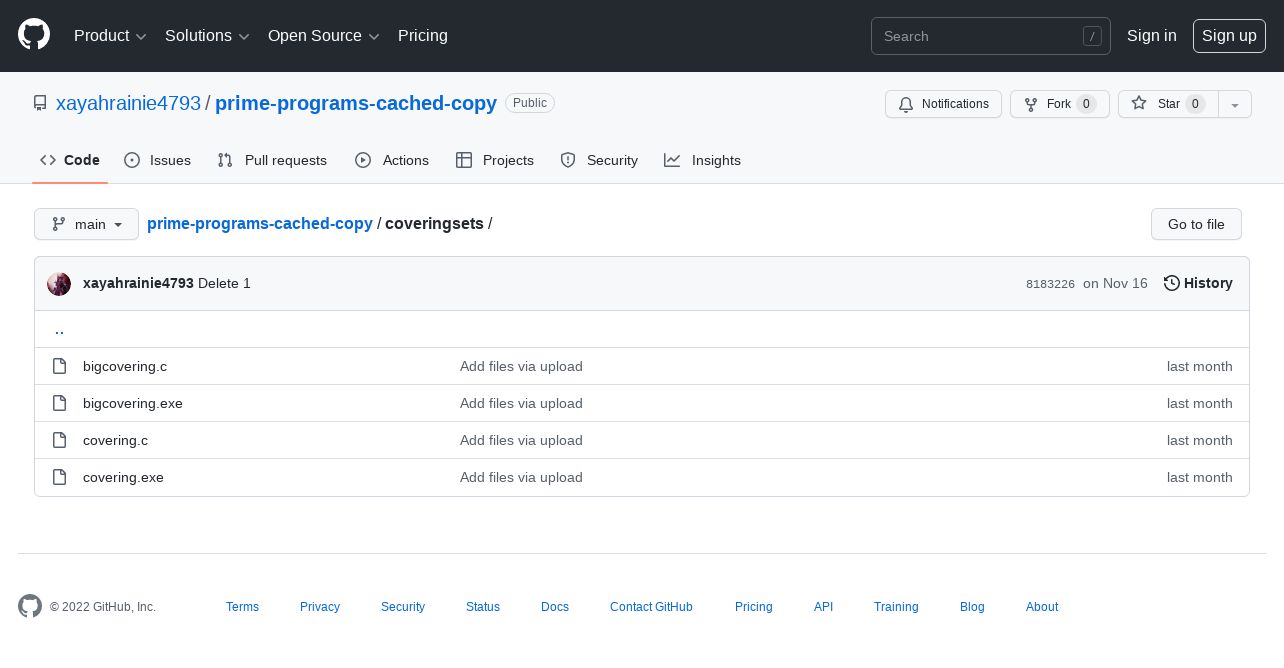Click the file icon next to bigcovering.exe
Viewport: 1284px width, 668px height.
(60, 403)
